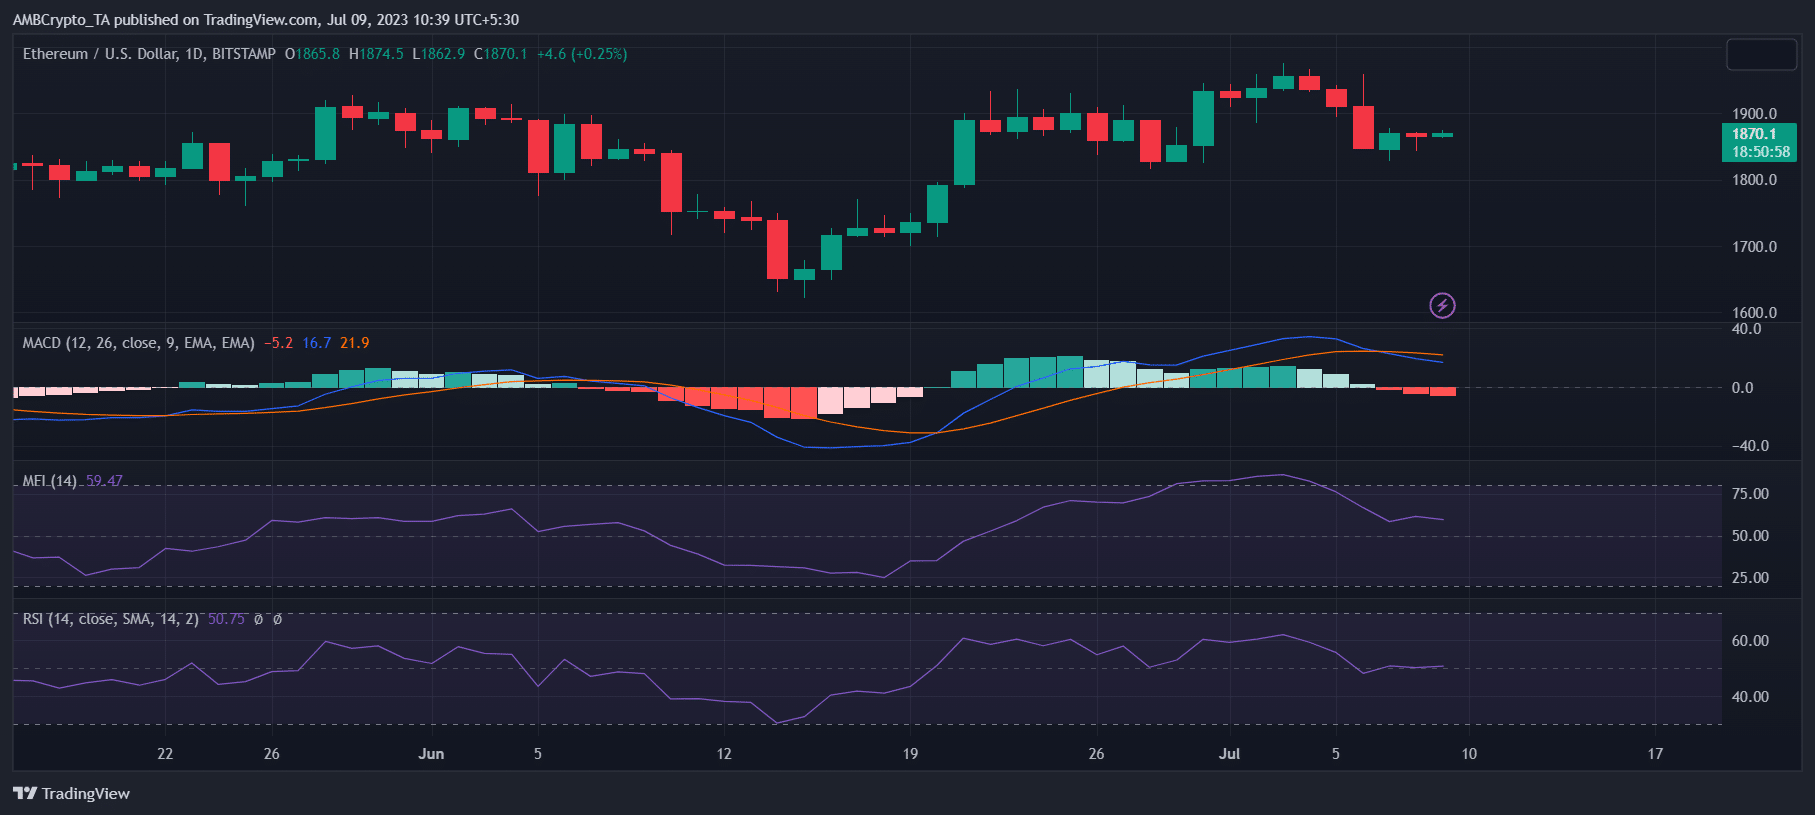Click the bar countdown '18:50:58'

coord(1761,152)
